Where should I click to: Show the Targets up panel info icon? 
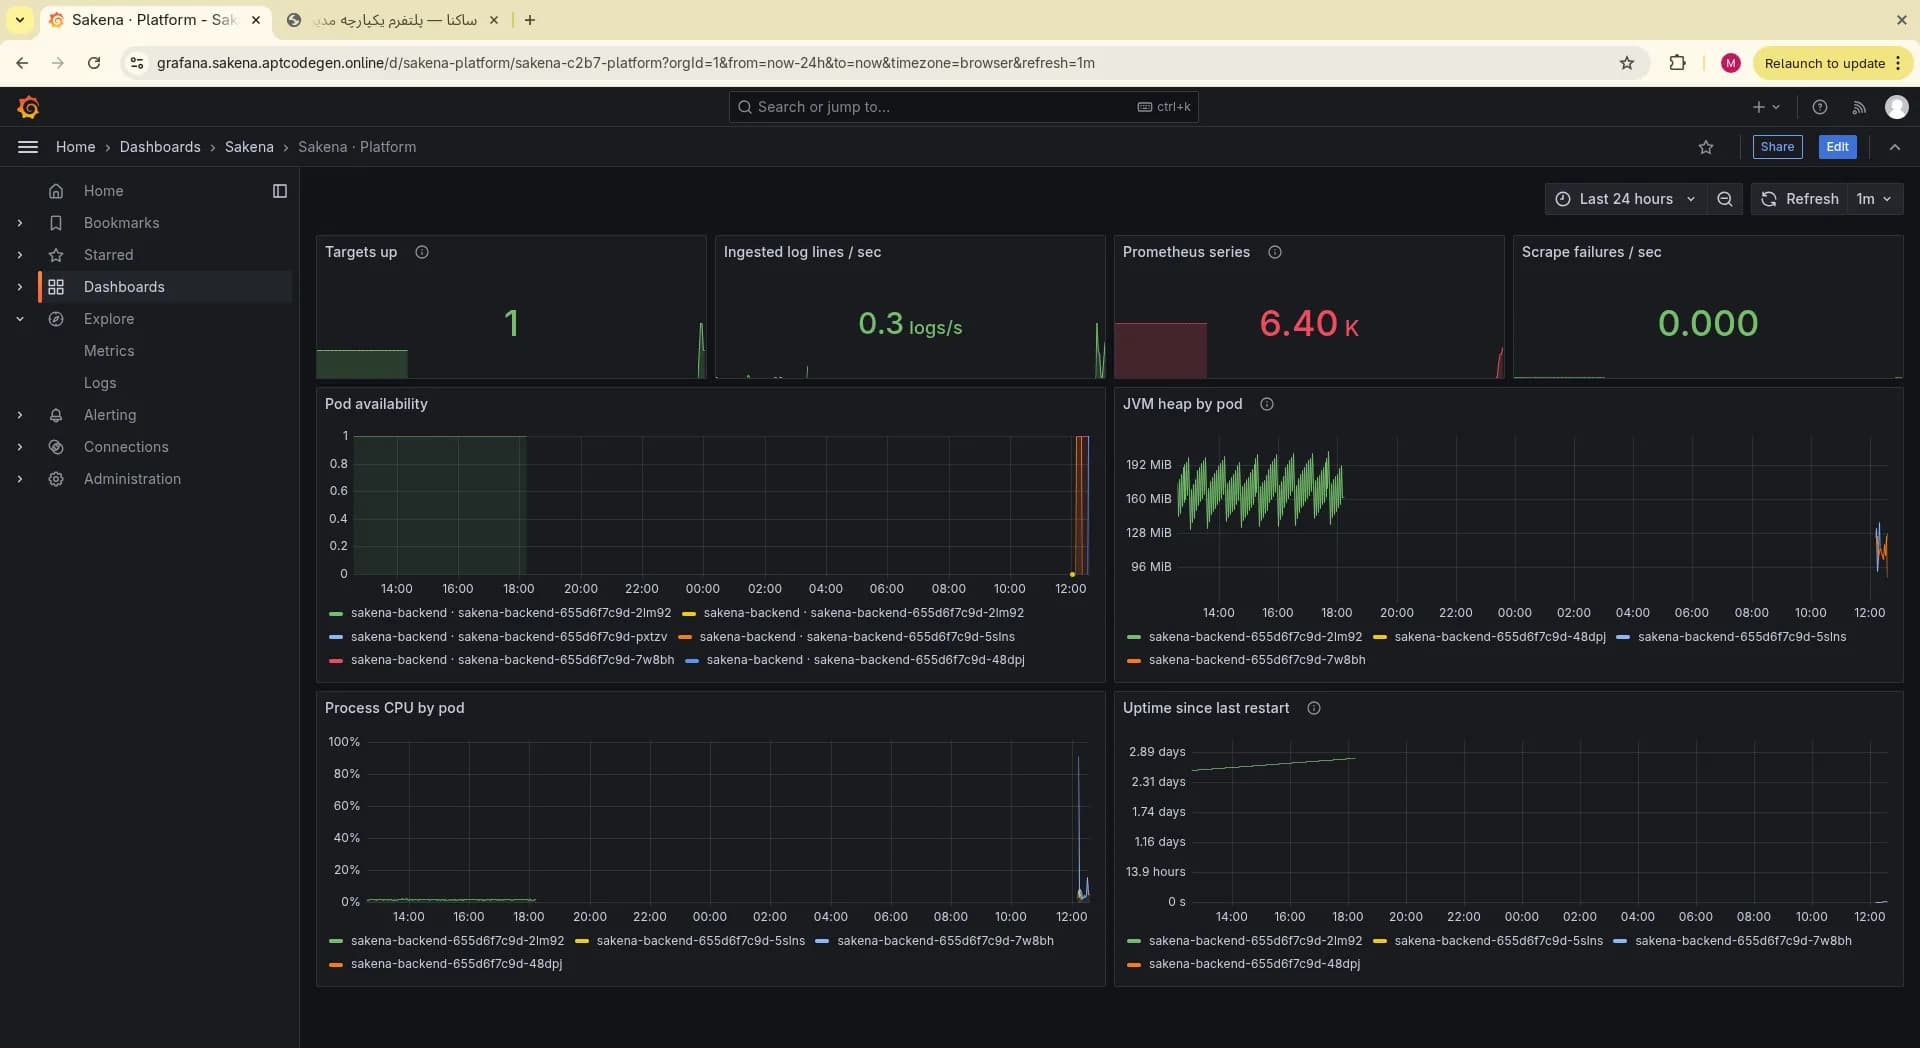pyautogui.click(x=422, y=252)
